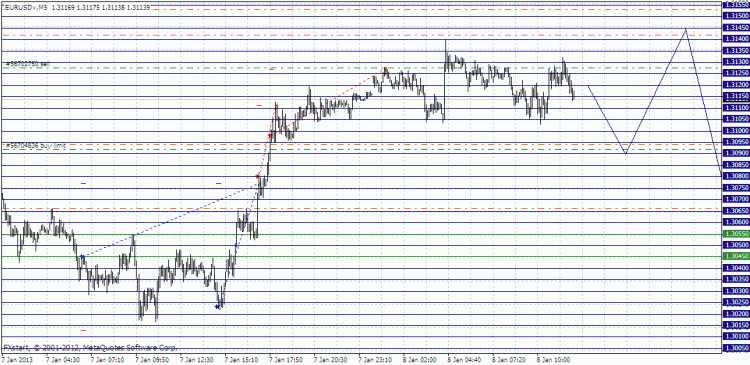Click the blue marker where the dotted trendline starts
Viewport: 750px width, 365px height.
pyautogui.click(x=82, y=257)
